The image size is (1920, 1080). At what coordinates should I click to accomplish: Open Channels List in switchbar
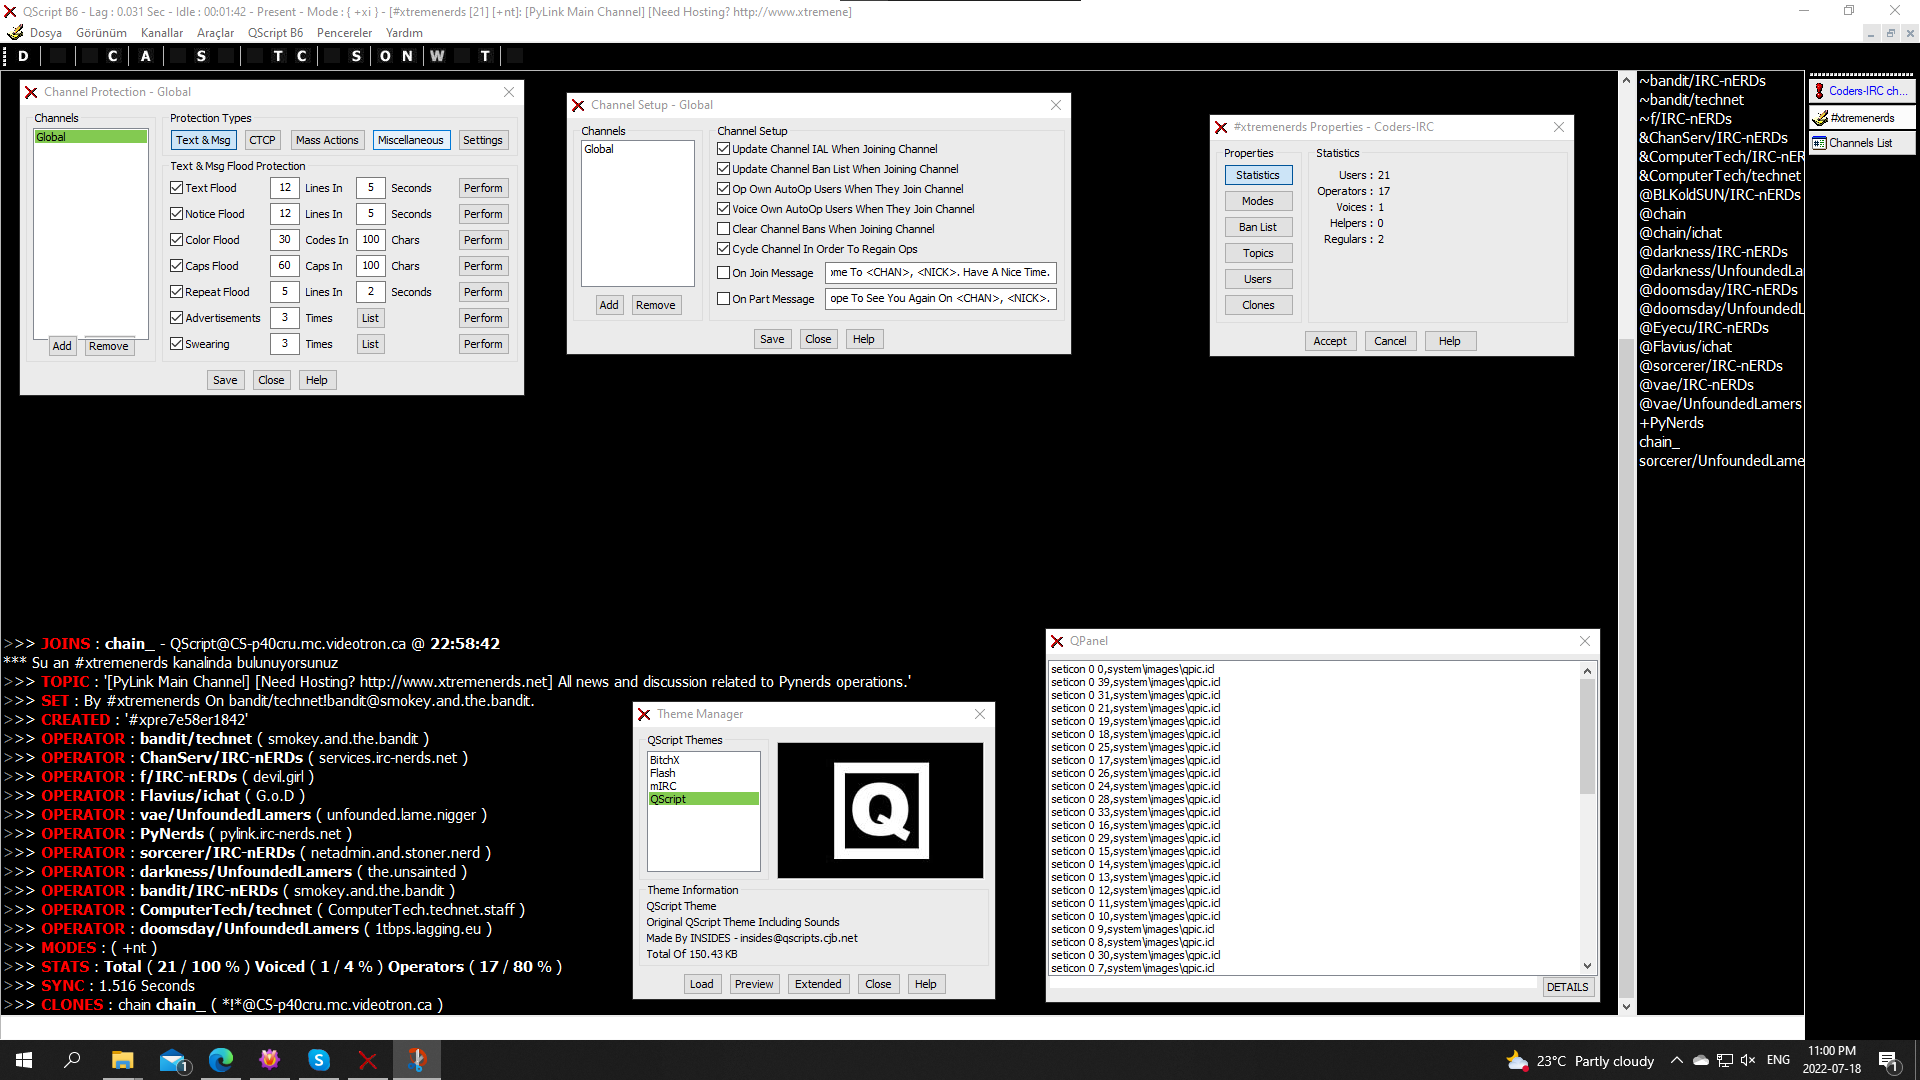(1861, 143)
